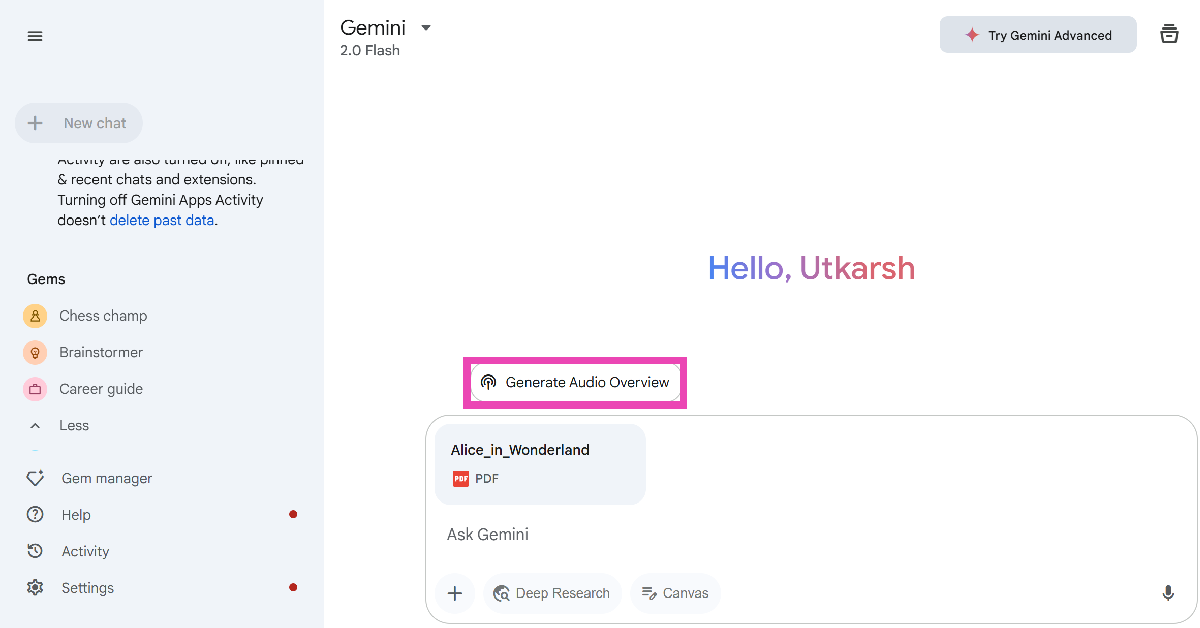Click the microphone voice input icon
This screenshot has height=628, width=1200.
click(1167, 593)
